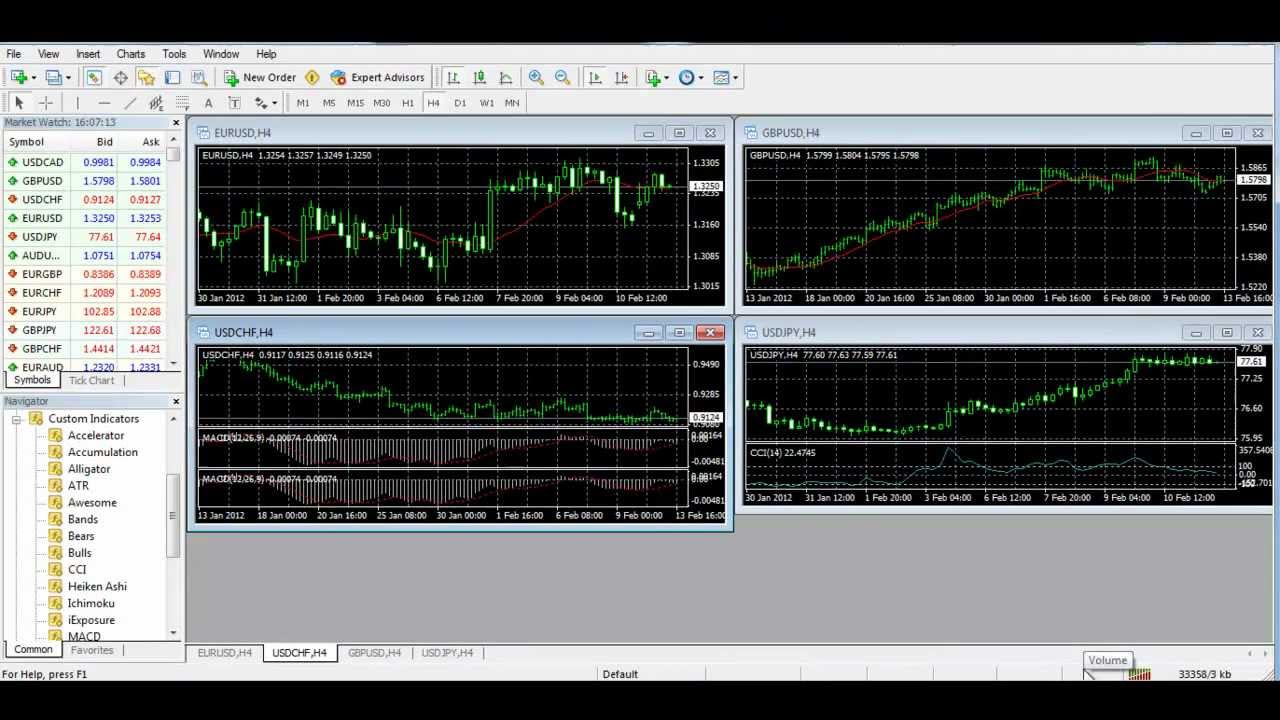Screen dimensions: 1280x720
Task: Click the Templates icon
Action: pos(720,77)
